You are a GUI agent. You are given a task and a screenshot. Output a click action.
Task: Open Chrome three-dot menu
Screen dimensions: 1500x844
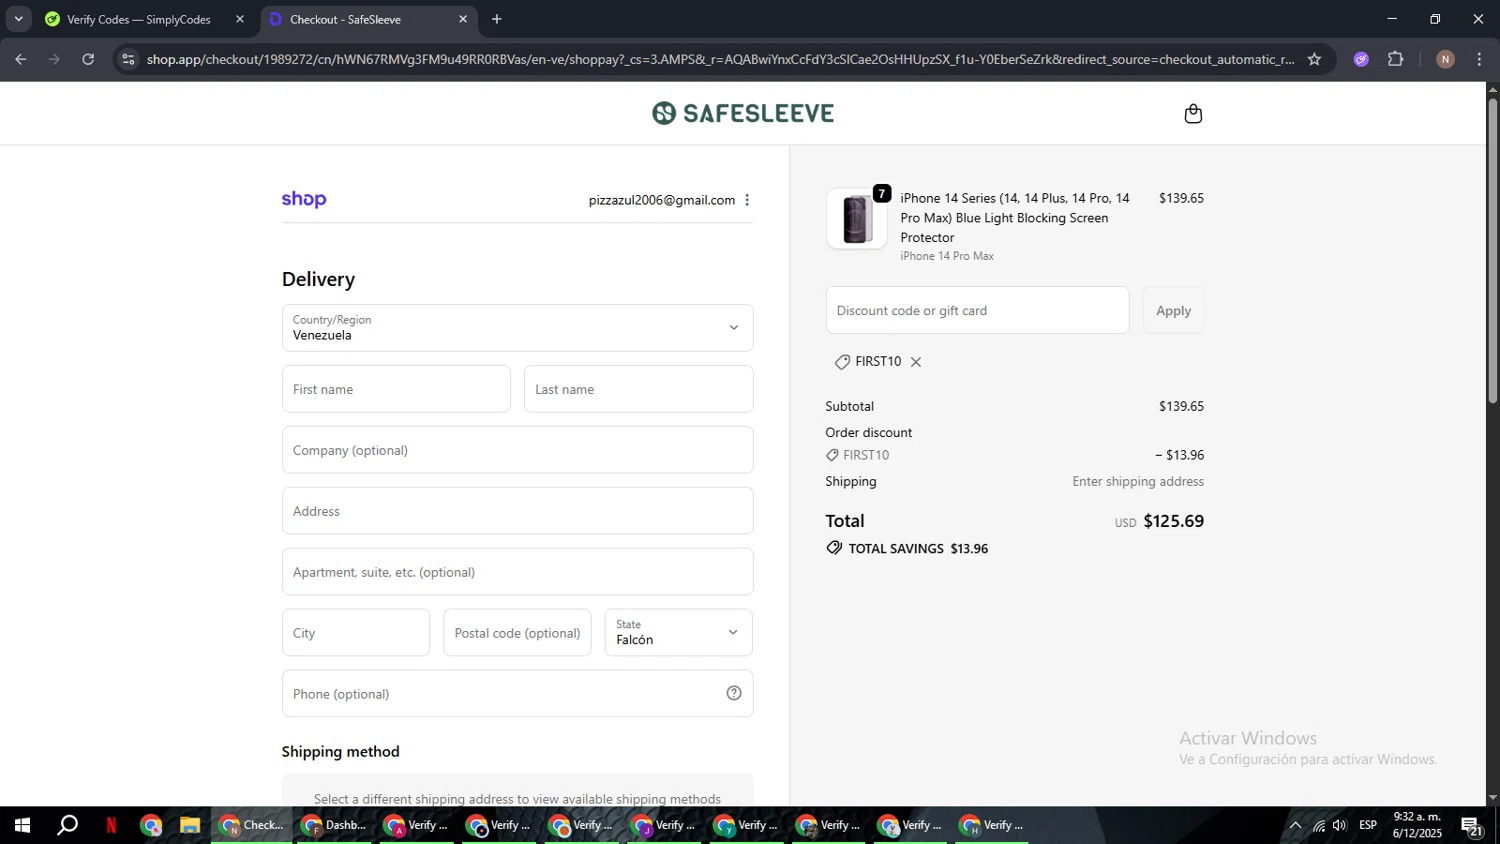[x=1480, y=59]
